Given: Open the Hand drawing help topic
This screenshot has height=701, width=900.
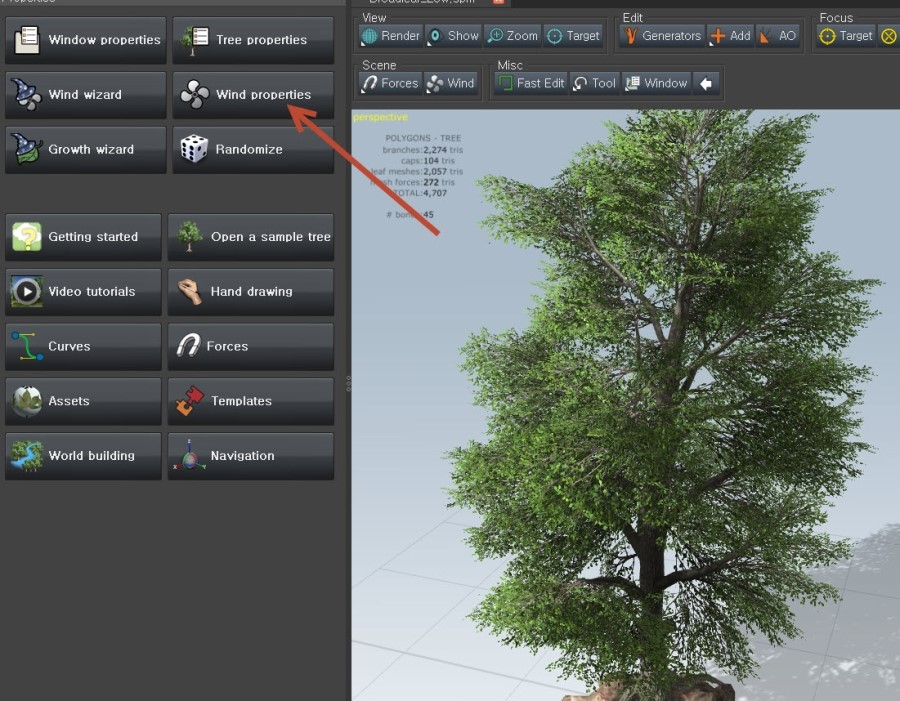Looking at the screenshot, I should (x=250, y=292).
